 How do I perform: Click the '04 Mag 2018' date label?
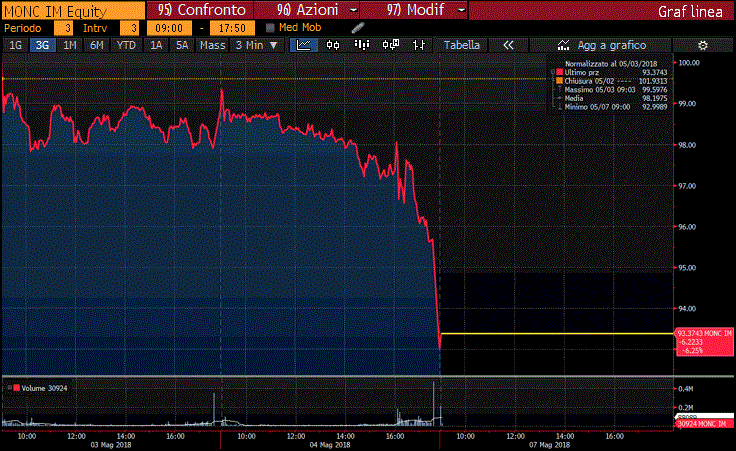click(x=330, y=445)
